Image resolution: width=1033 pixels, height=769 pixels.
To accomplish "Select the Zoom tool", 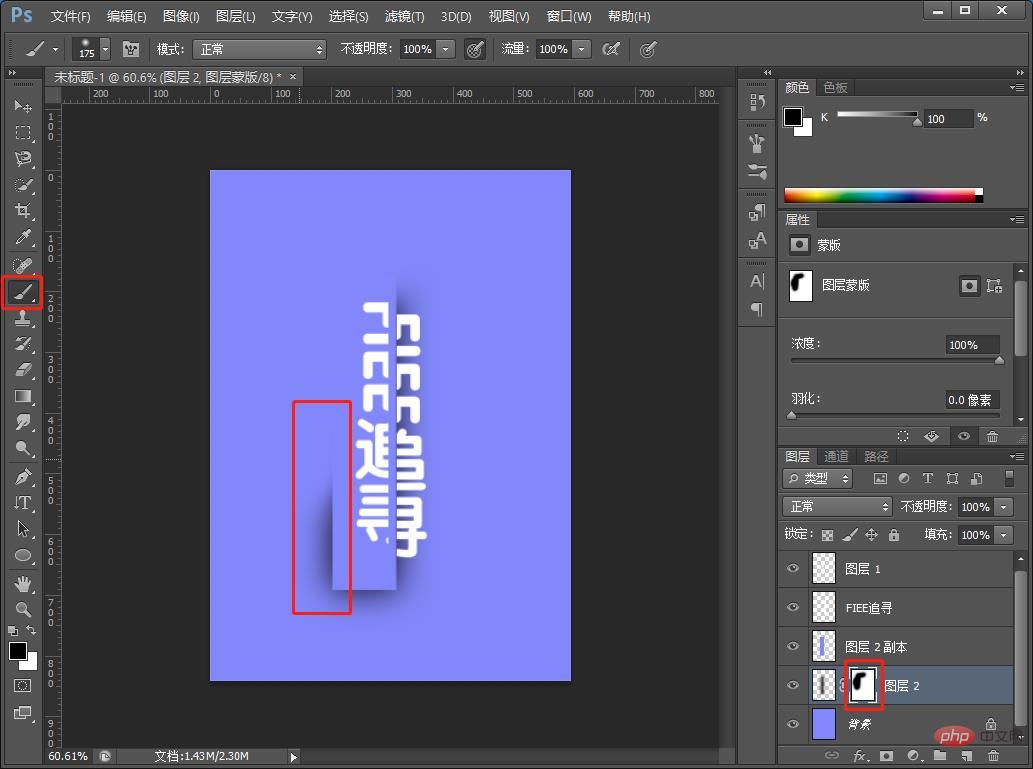I will [x=23, y=610].
